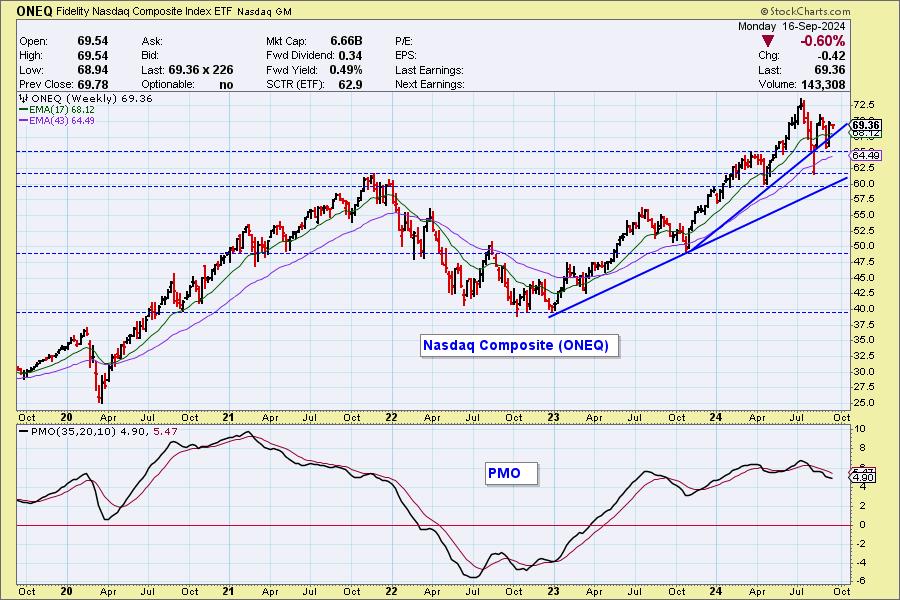Click the 25.0 price axis label

(x=864, y=403)
